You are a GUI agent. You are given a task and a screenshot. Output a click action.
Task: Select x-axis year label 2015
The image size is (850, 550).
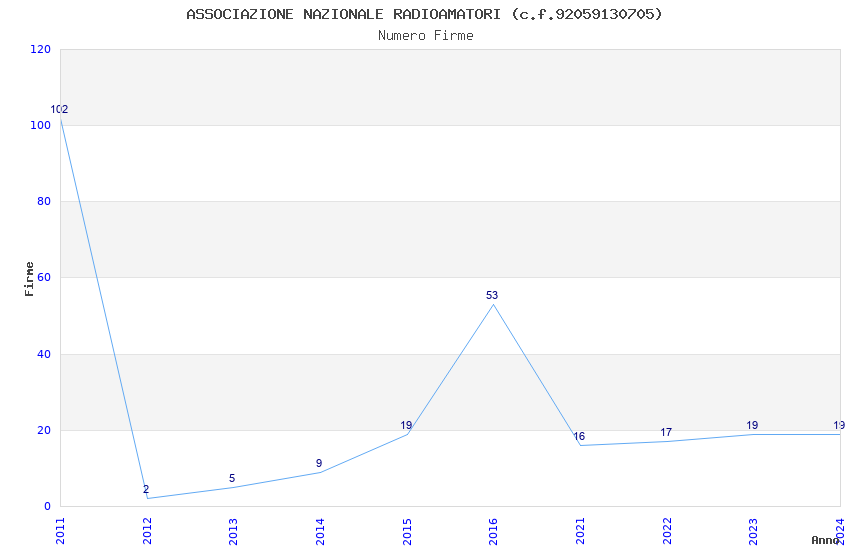(407, 531)
